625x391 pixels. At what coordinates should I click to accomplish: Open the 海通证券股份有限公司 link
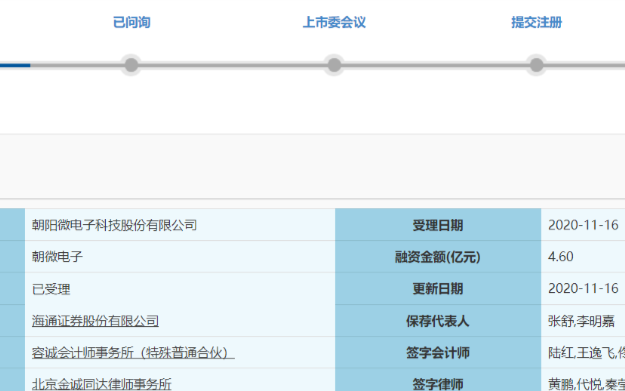[x=95, y=321]
